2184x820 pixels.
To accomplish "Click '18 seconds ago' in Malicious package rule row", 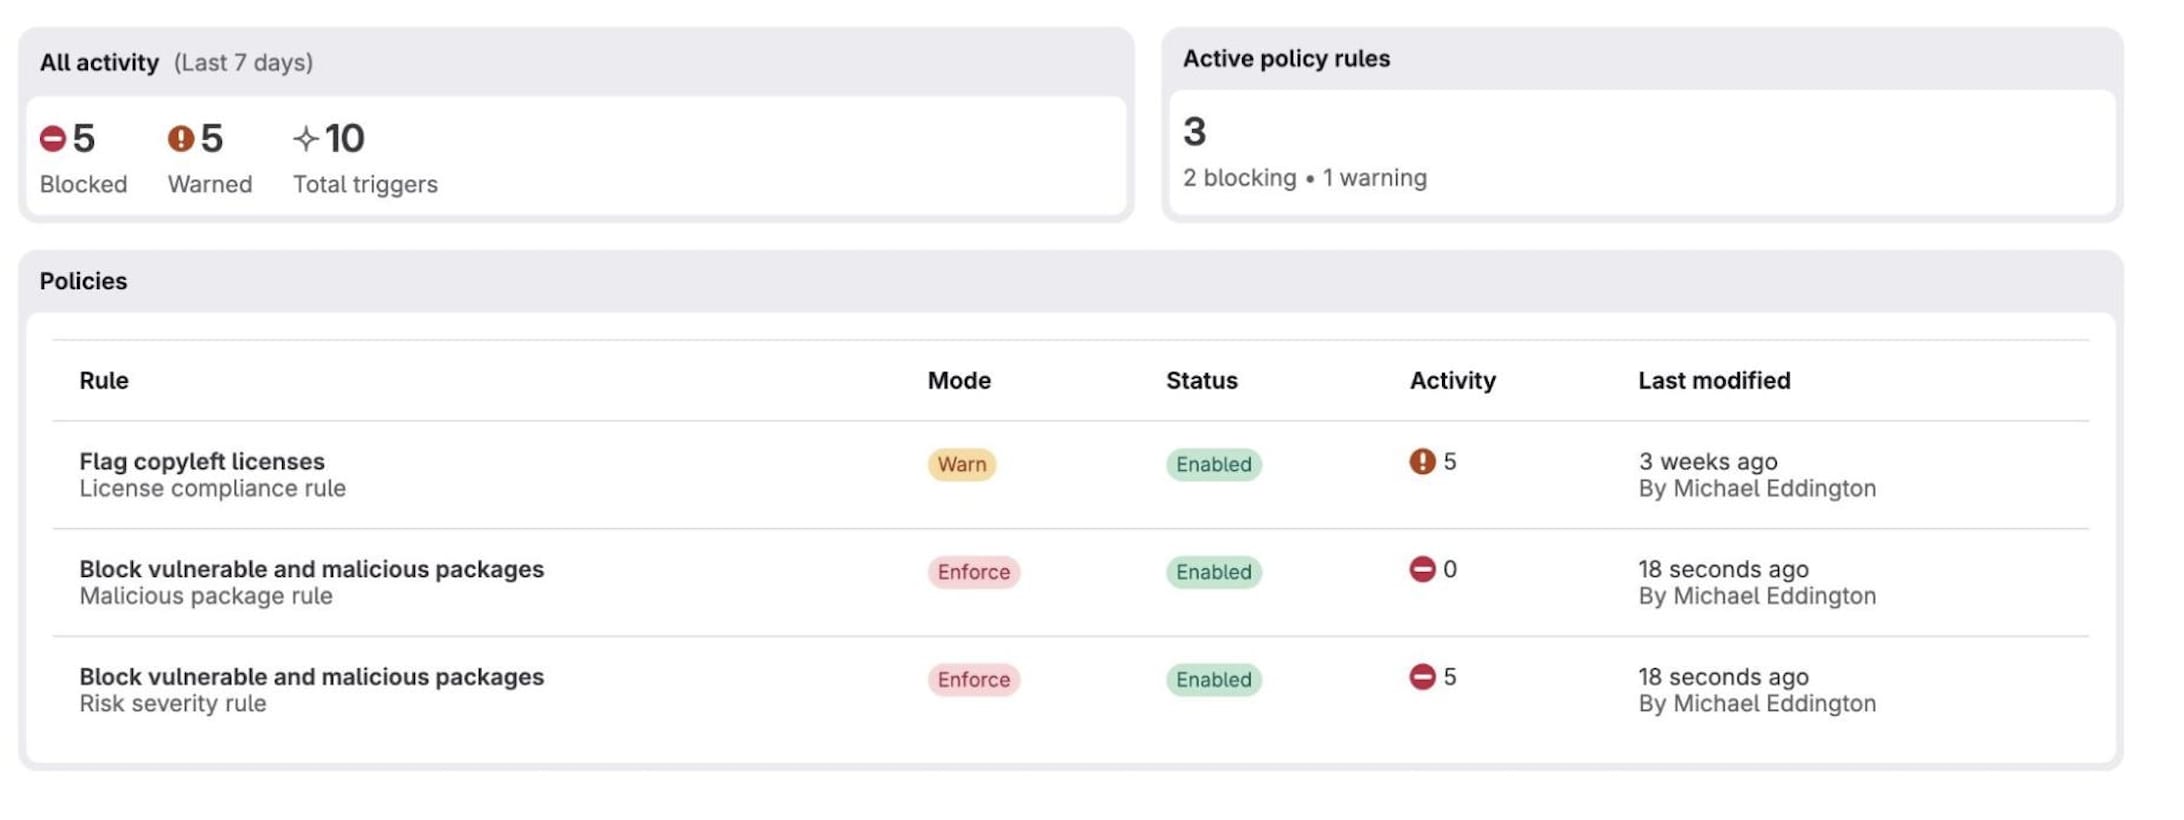I will coord(1723,569).
